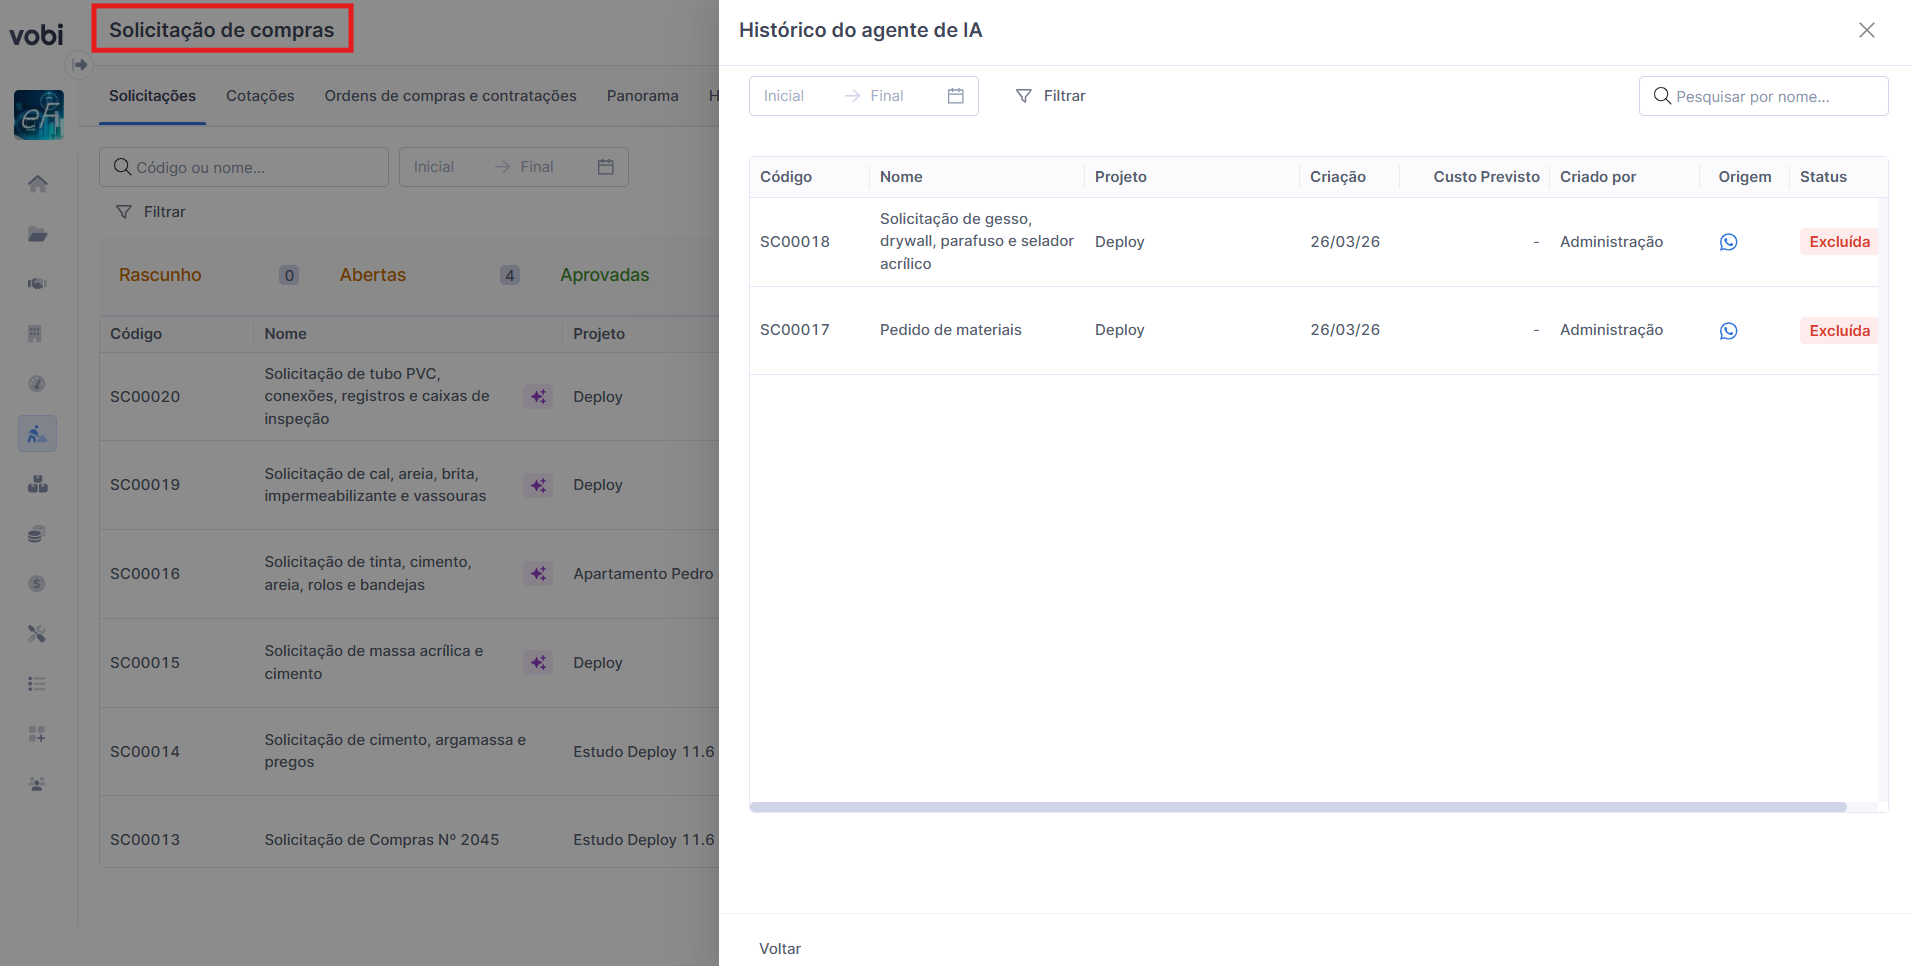Image resolution: width=1912 pixels, height=966 pixels.
Task: Open the company profile thumbnail in sidebar
Action: point(38,115)
